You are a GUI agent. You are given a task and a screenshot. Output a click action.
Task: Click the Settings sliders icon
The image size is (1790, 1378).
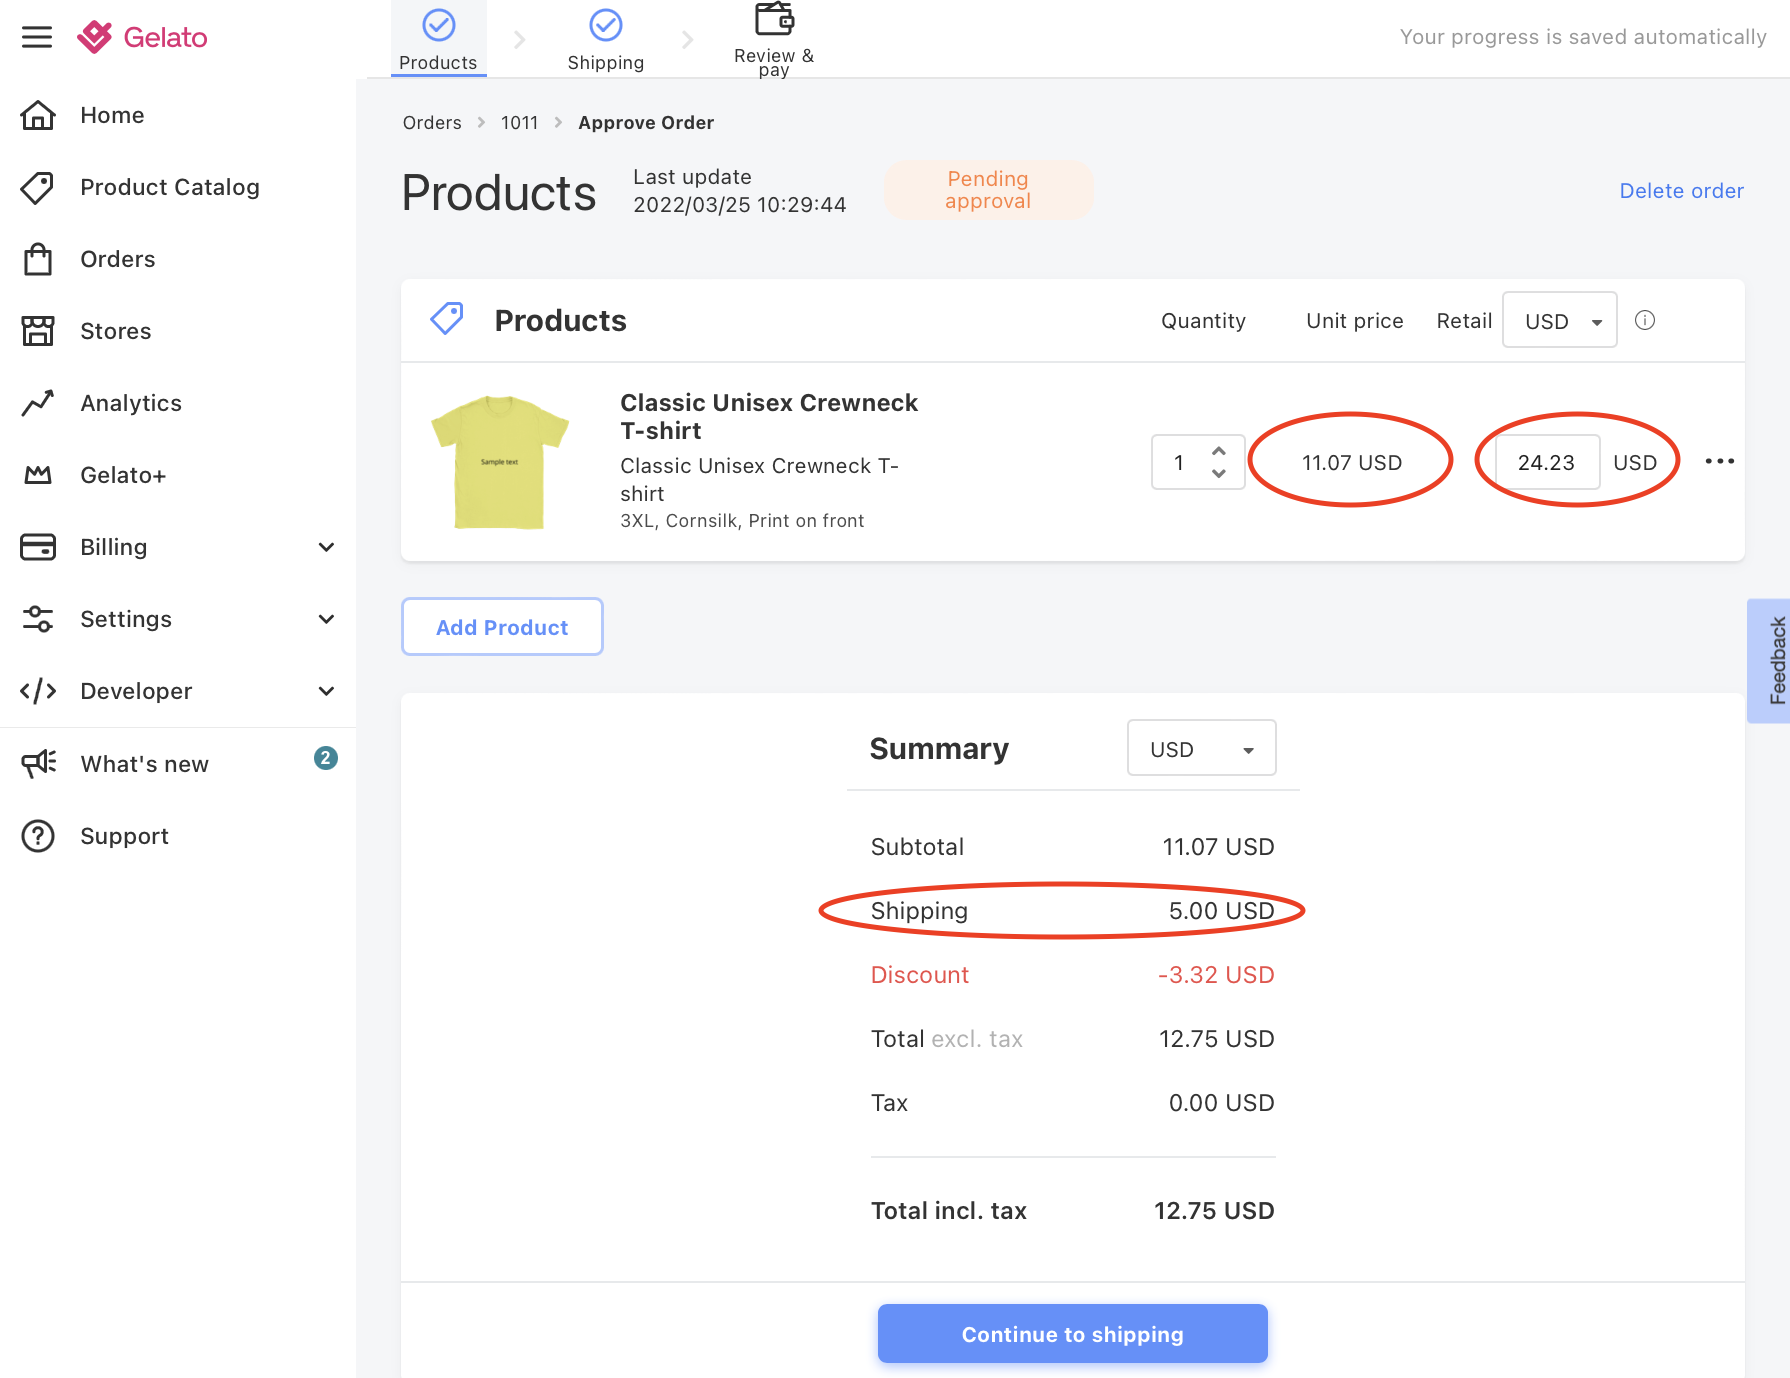tap(38, 619)
